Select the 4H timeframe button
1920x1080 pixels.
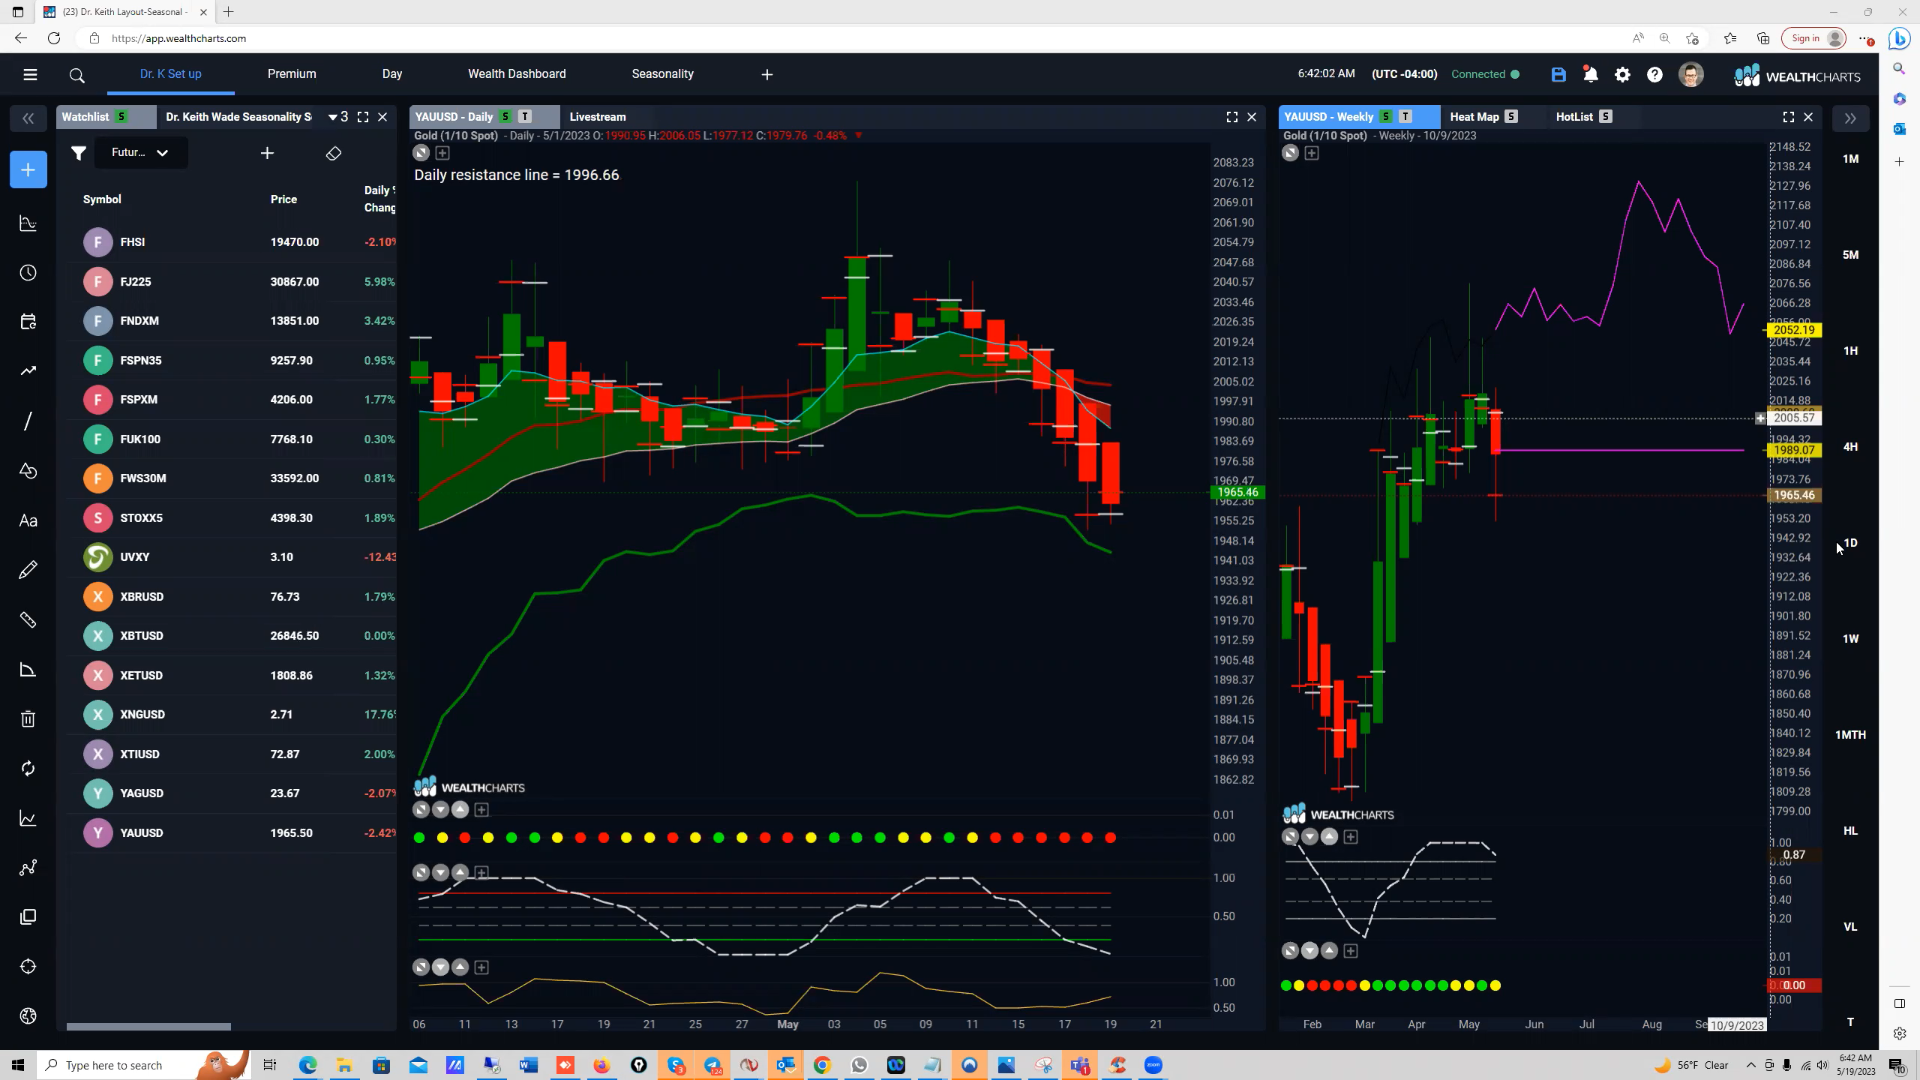pos(1850,447)
